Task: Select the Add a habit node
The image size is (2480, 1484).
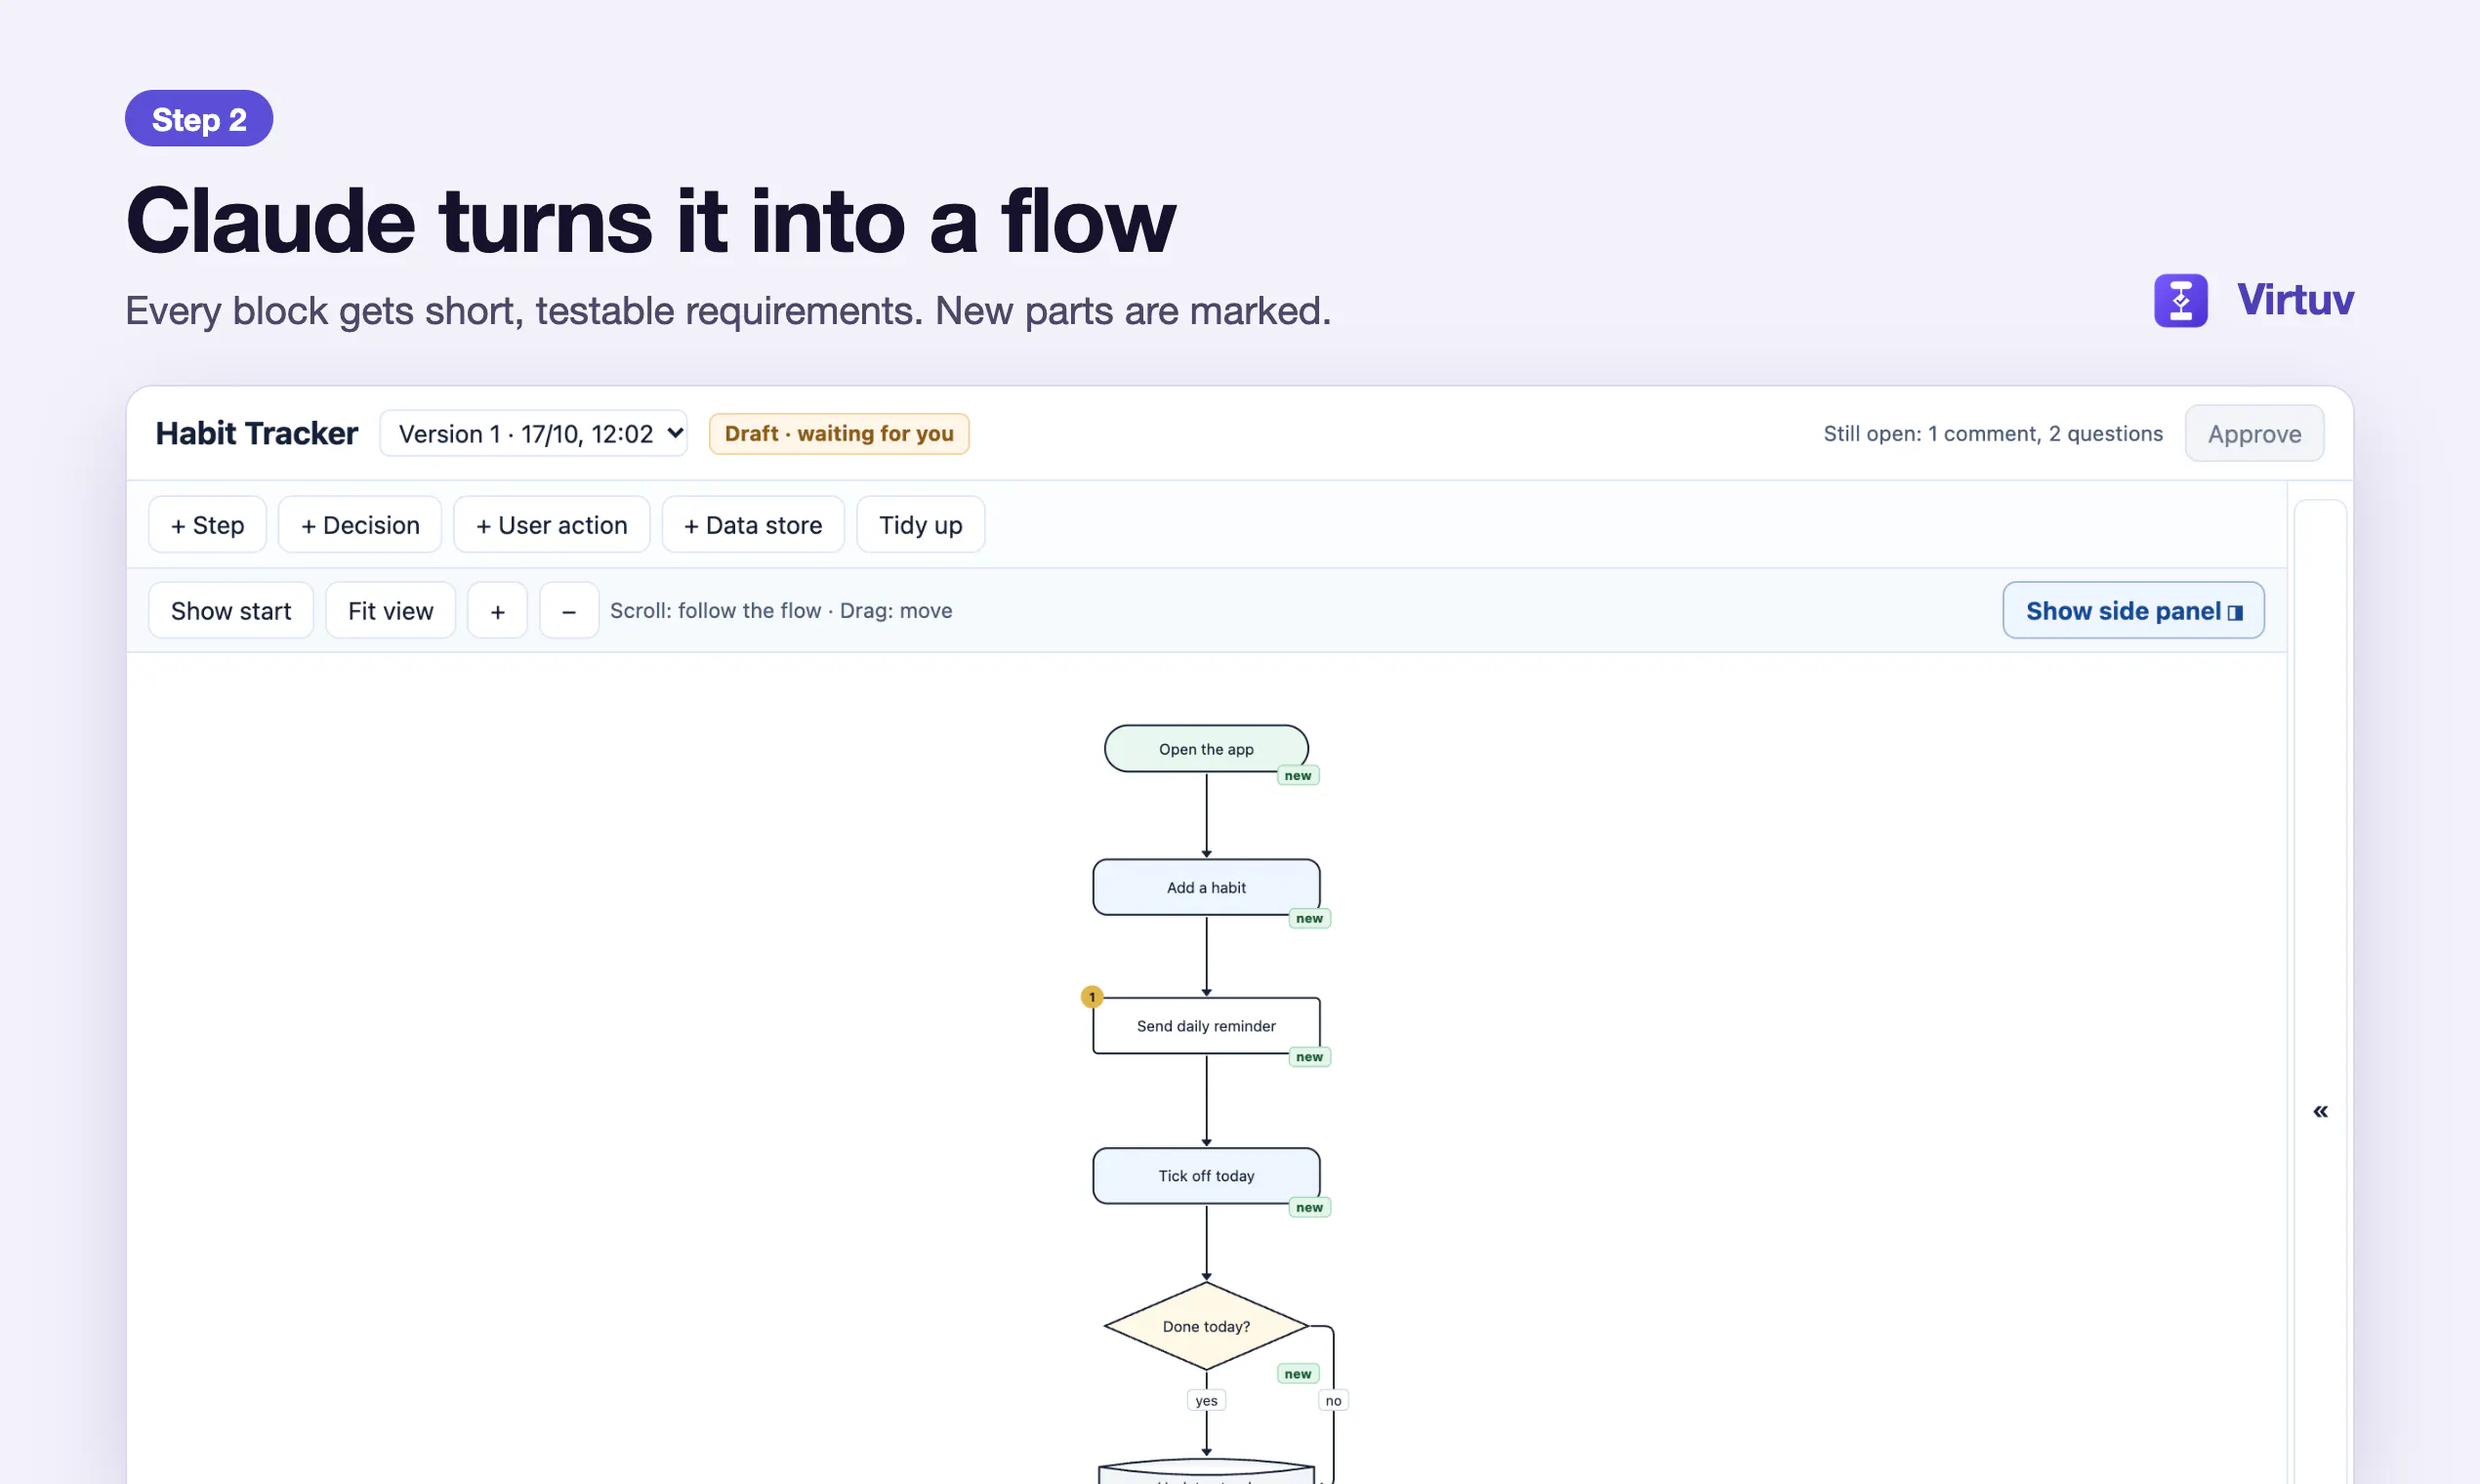Action: click(1206, 887)
